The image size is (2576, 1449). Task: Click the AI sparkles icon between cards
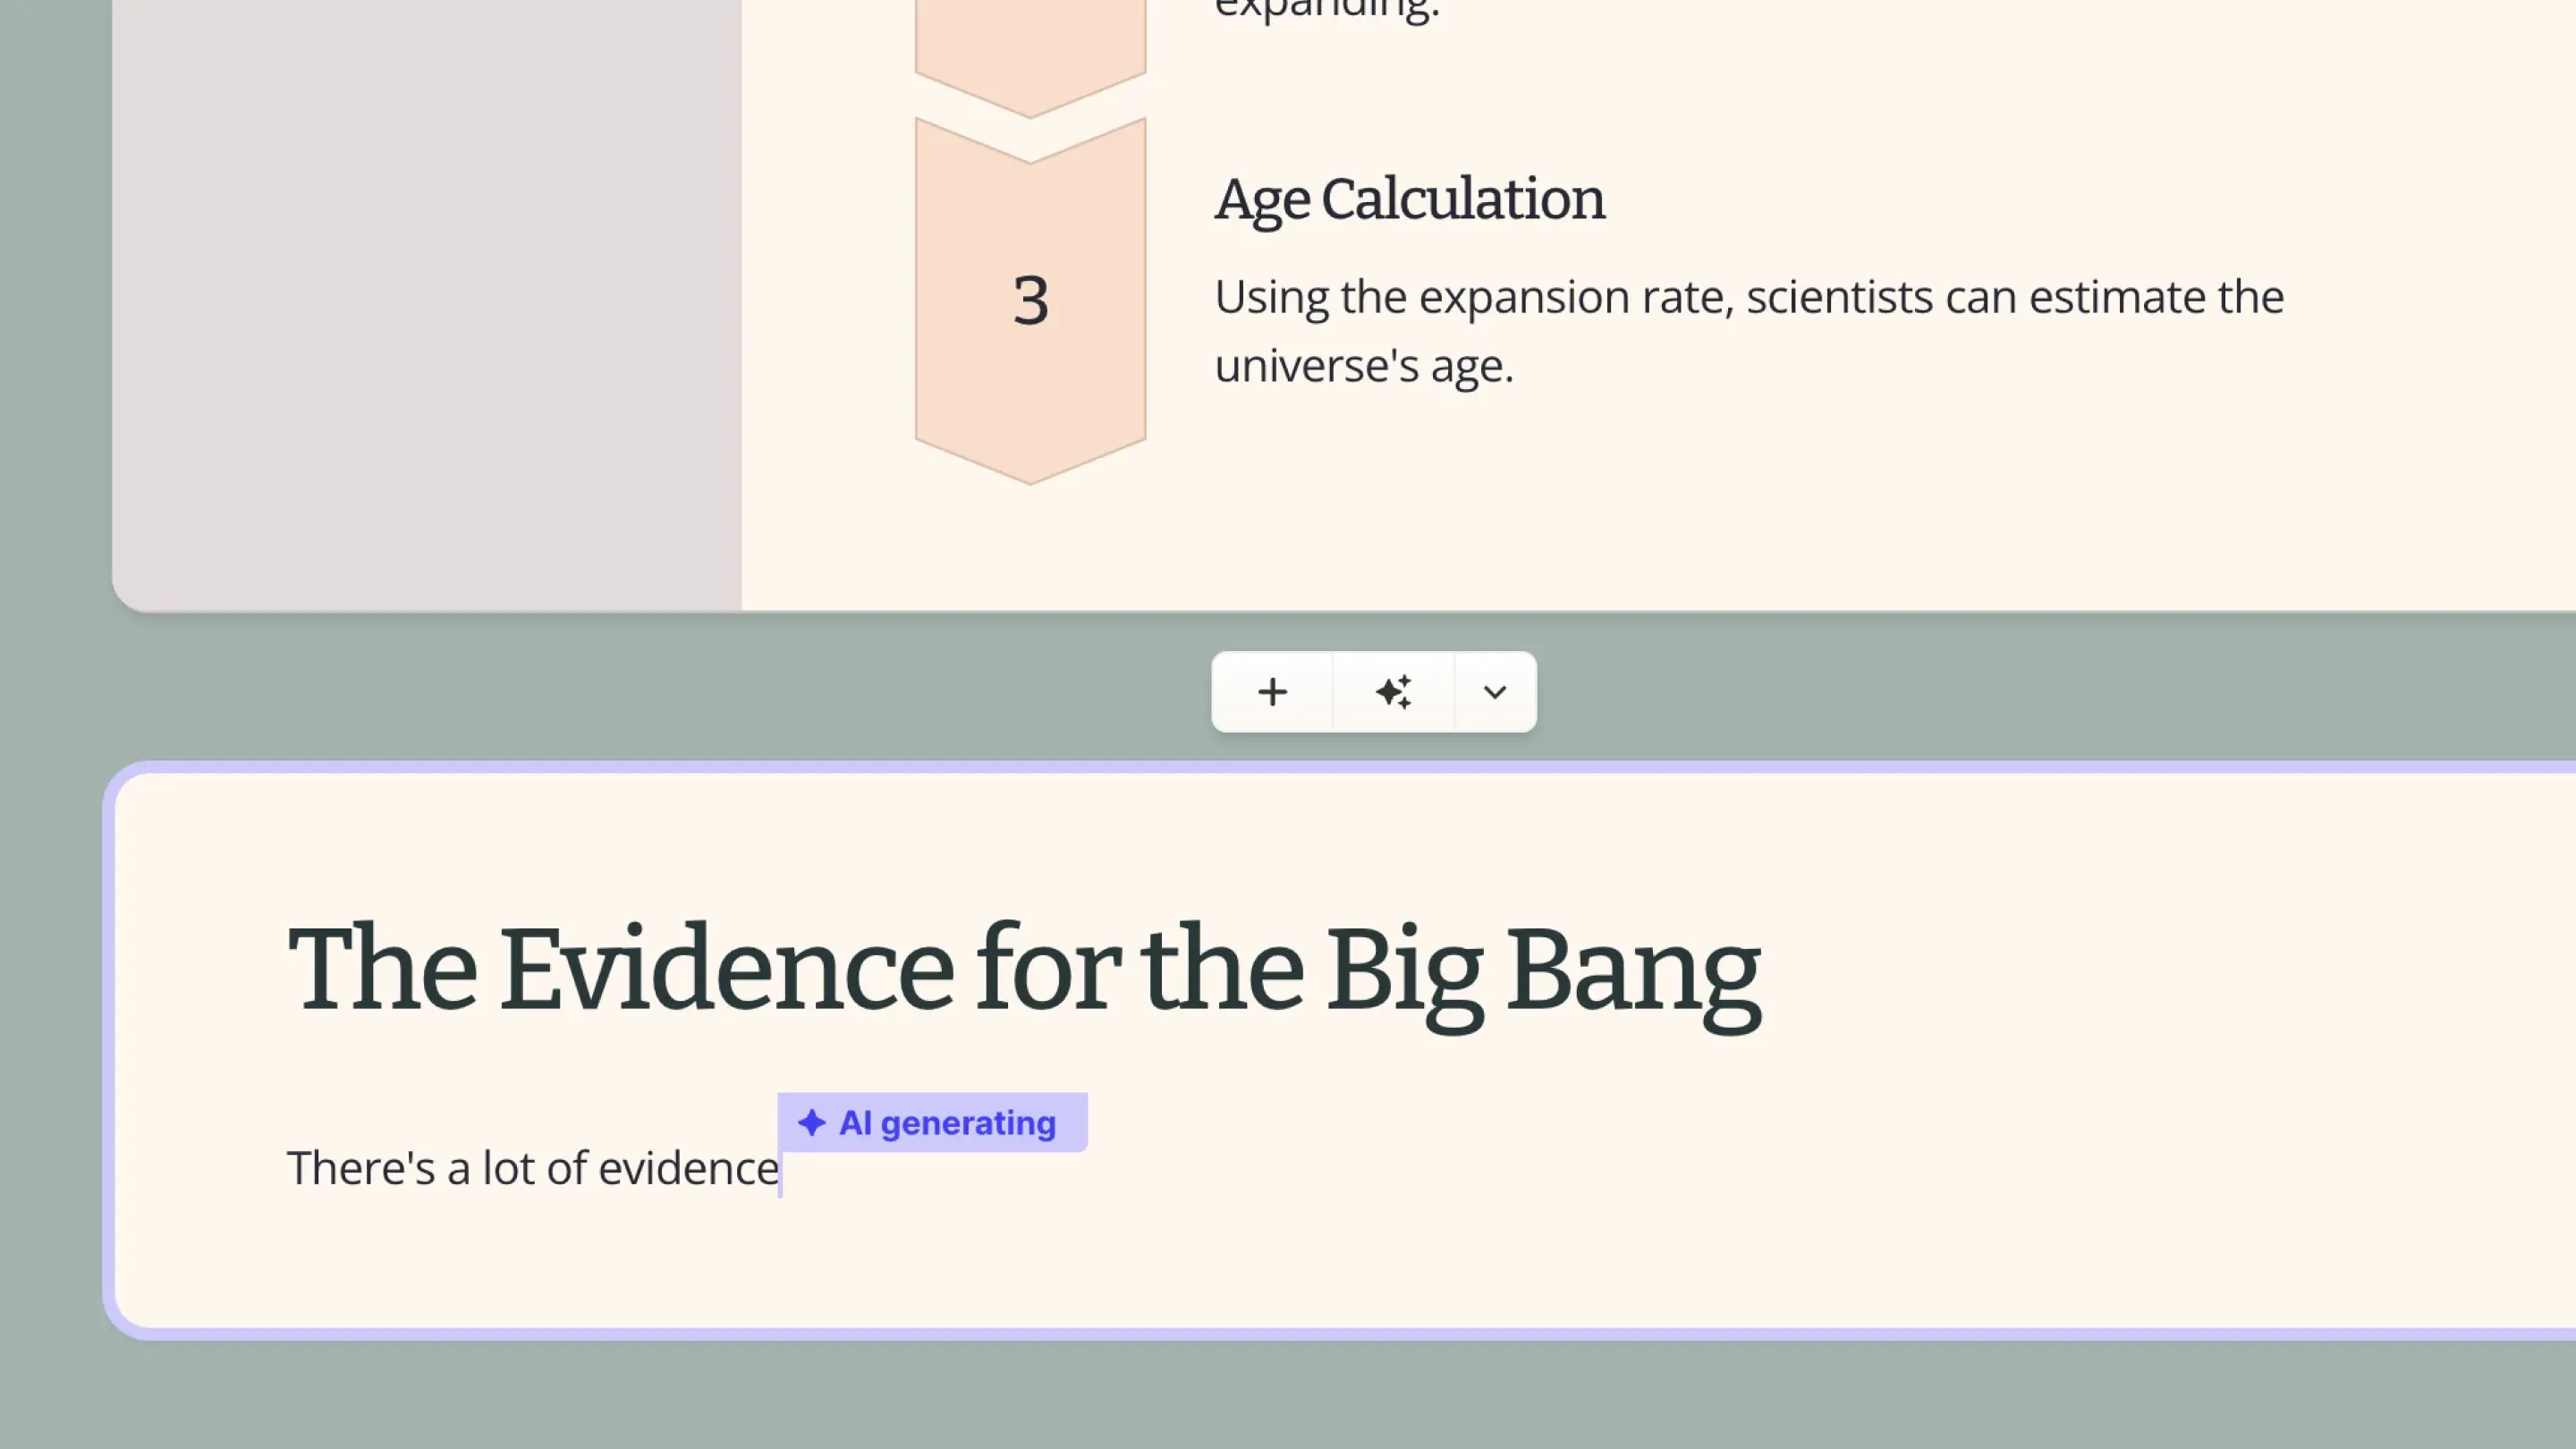[1393, 692]
